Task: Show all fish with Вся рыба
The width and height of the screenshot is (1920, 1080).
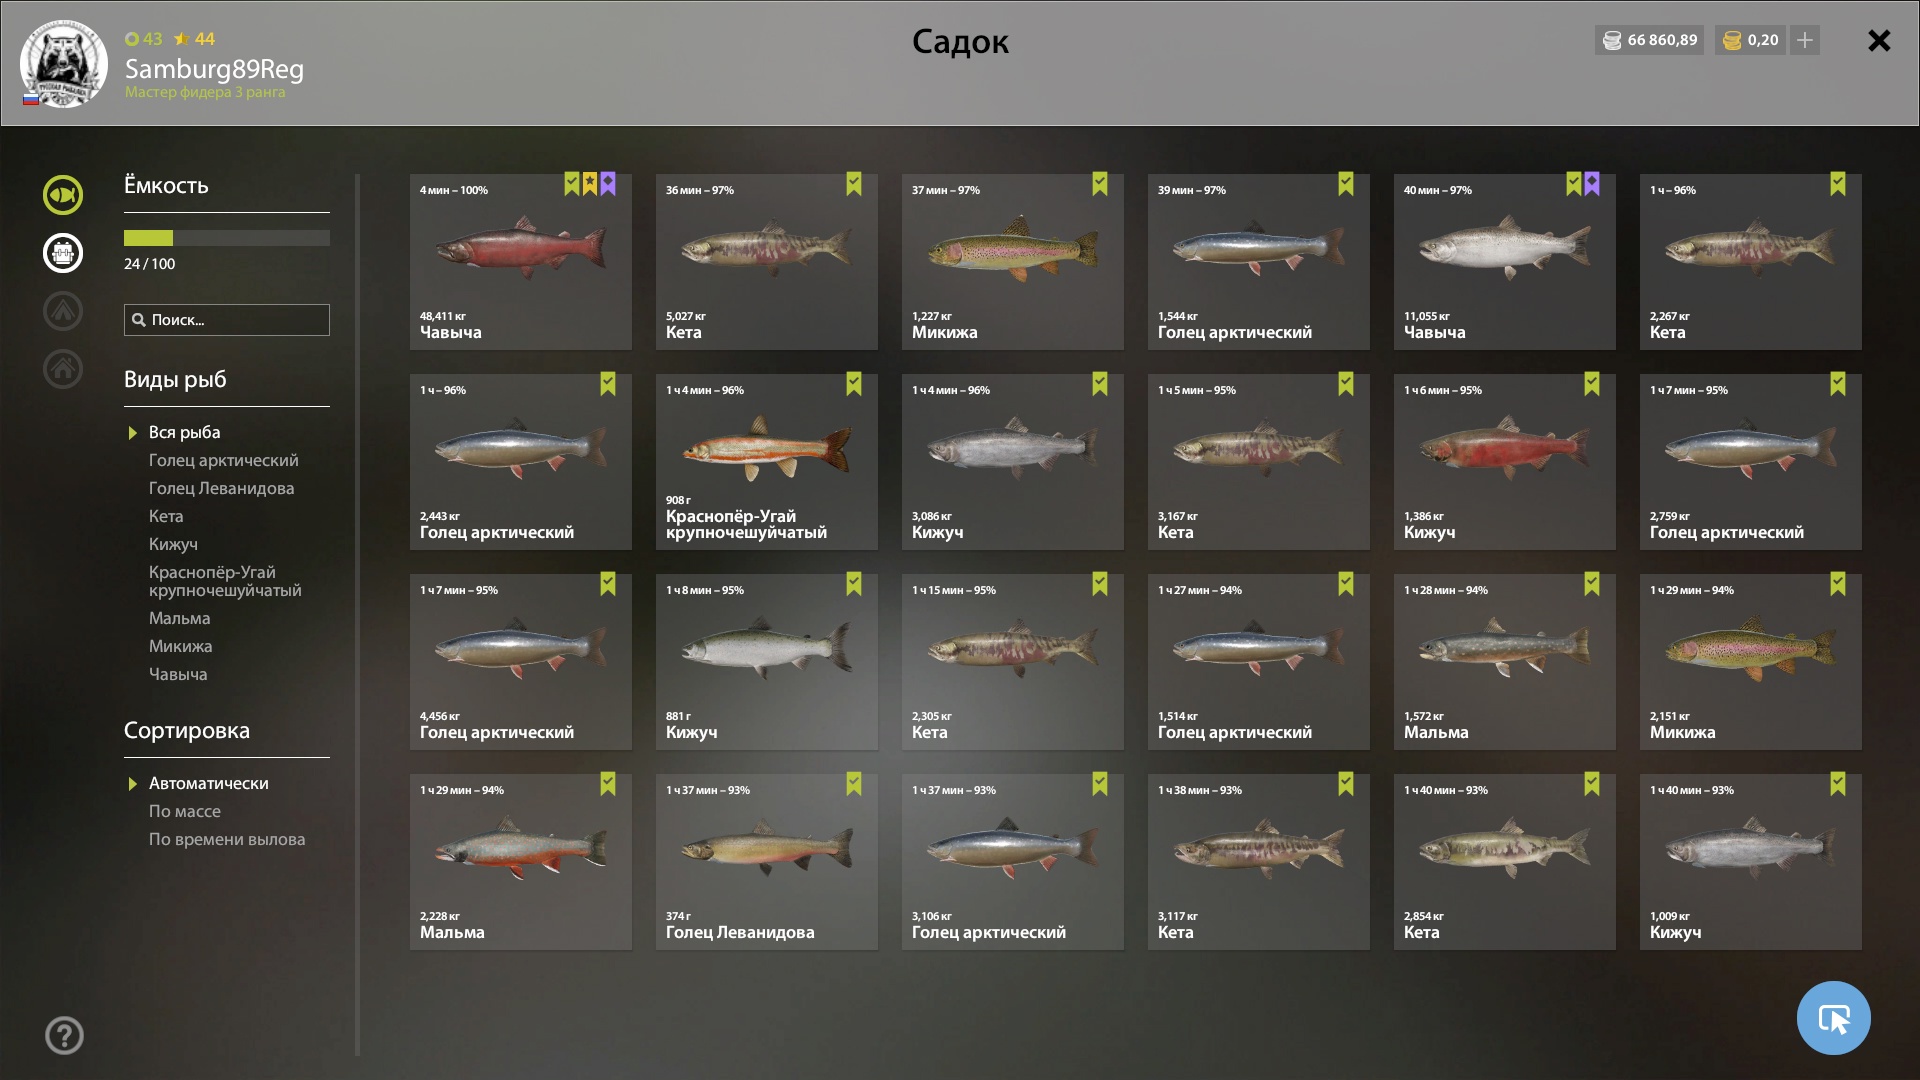Action: point(185,432)
